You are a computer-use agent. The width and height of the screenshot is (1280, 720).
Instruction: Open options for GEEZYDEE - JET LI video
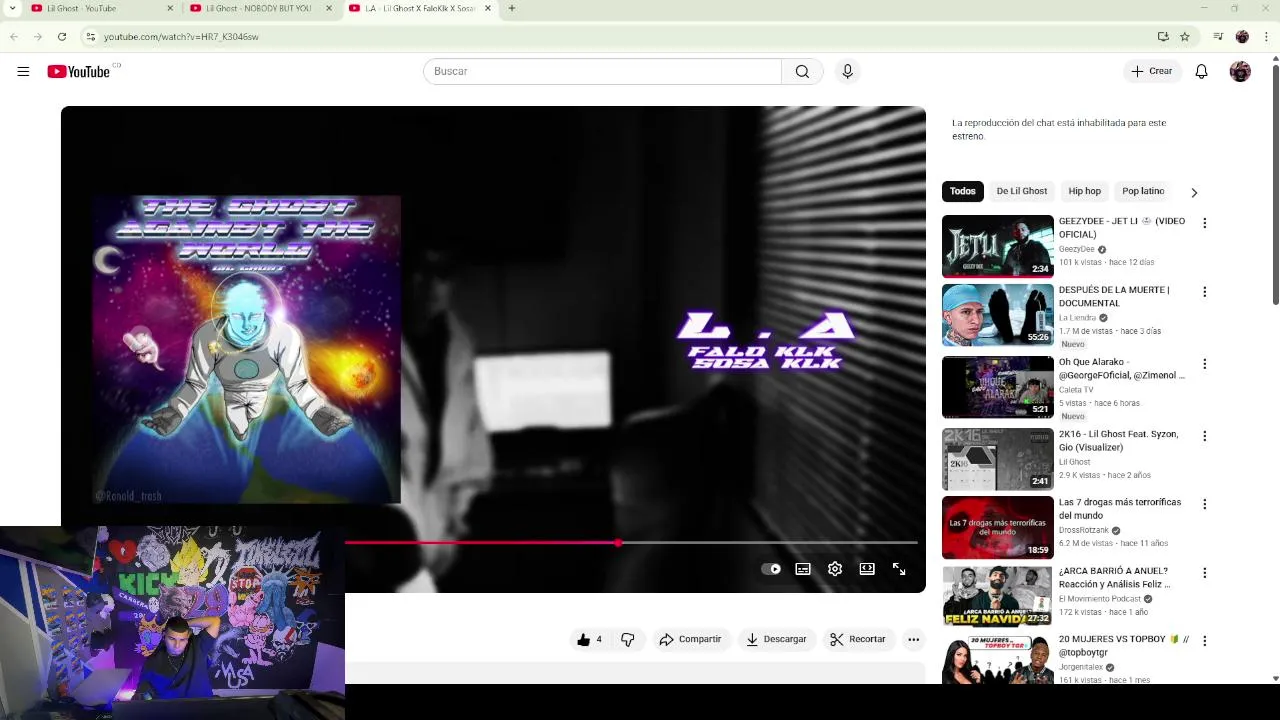click(x=1204, y=223)
